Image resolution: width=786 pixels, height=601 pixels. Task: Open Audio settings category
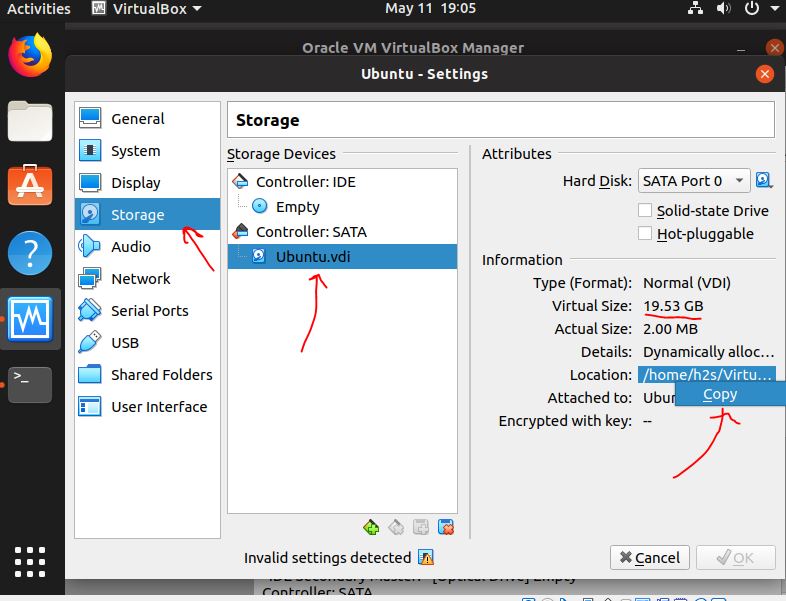click(147, 247)
